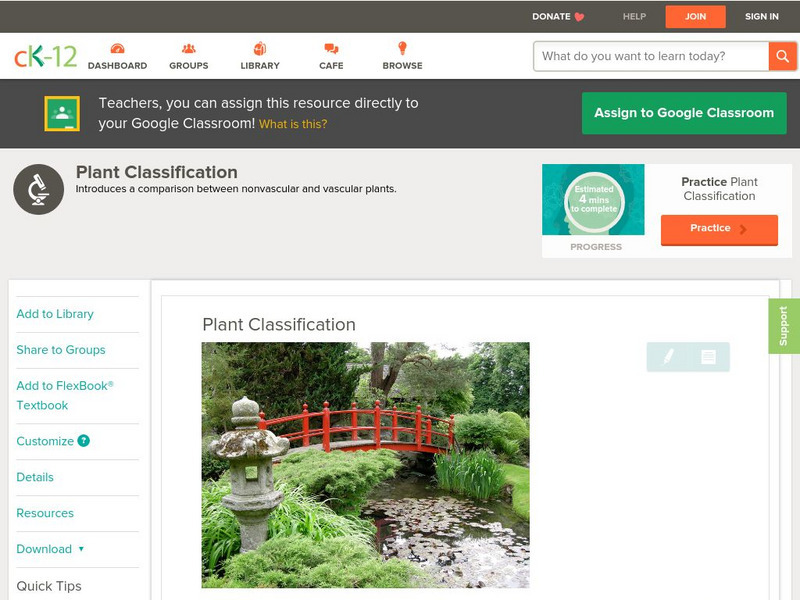Click the Customize link
Image resolution: width=800 pixels, height=600 pixels.
pos(45,441)
